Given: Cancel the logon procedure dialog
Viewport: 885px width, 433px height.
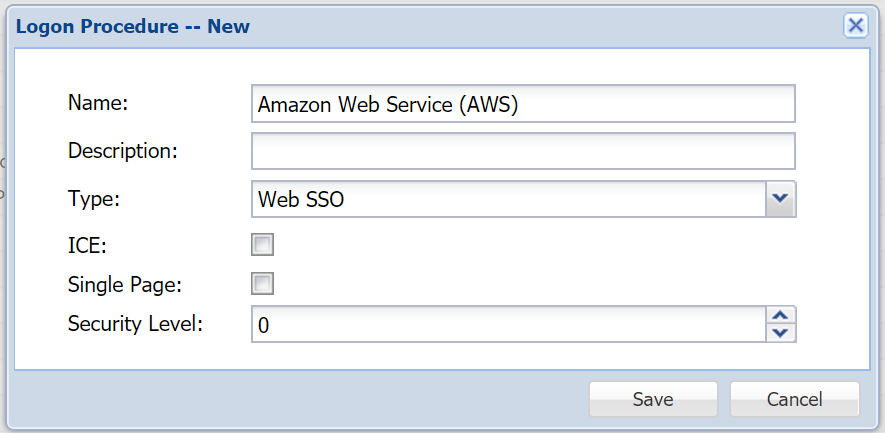Looking at the screenshot, I should point(794,399).
